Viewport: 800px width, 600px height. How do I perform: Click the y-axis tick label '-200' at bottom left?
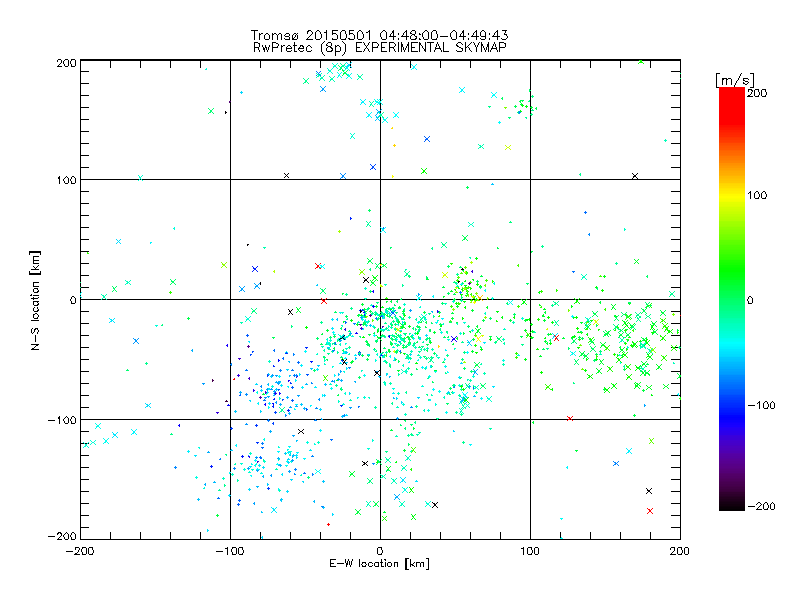(x=62, y=536)
